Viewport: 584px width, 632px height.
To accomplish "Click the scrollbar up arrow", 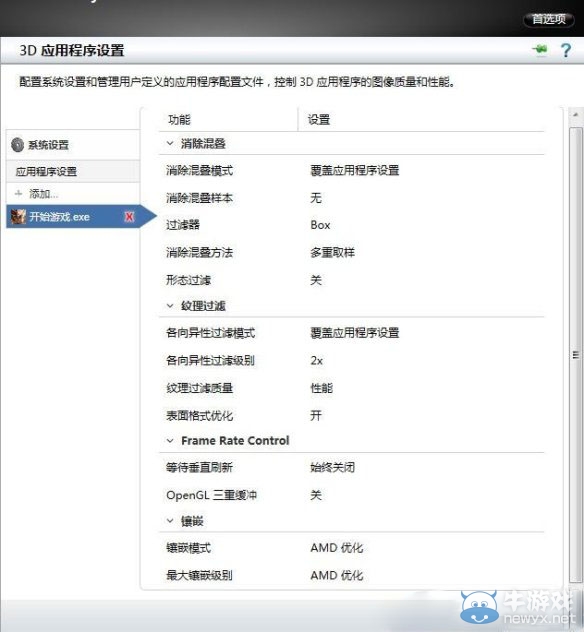I will [576, 116].
